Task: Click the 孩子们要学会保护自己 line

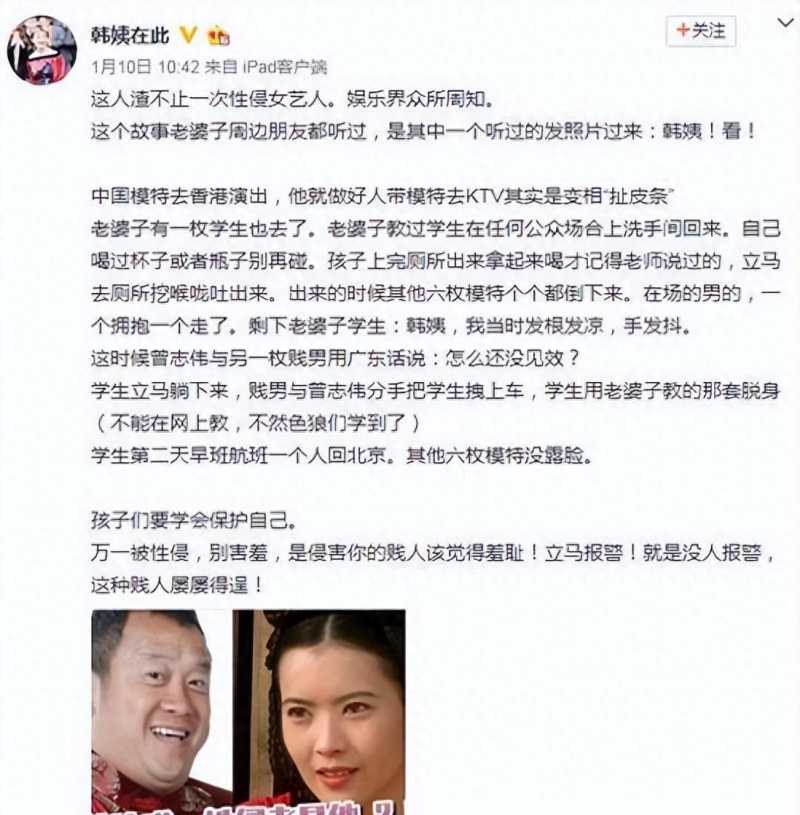Action: tap(194, 520)
